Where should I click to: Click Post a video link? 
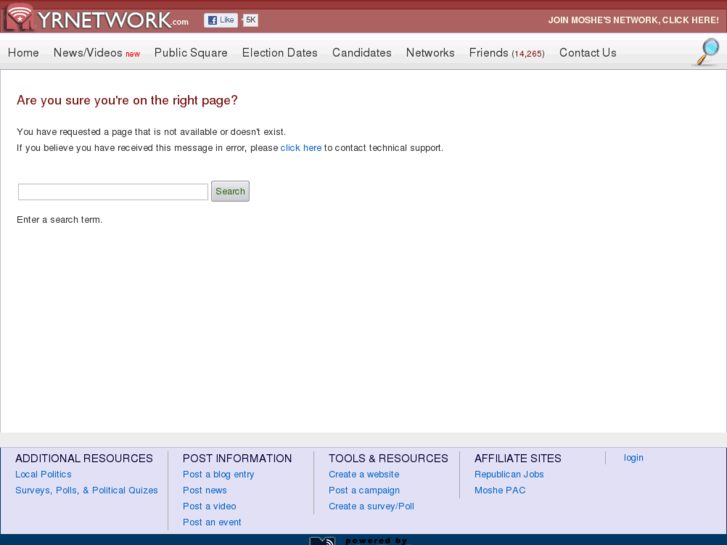pos(209,506)
